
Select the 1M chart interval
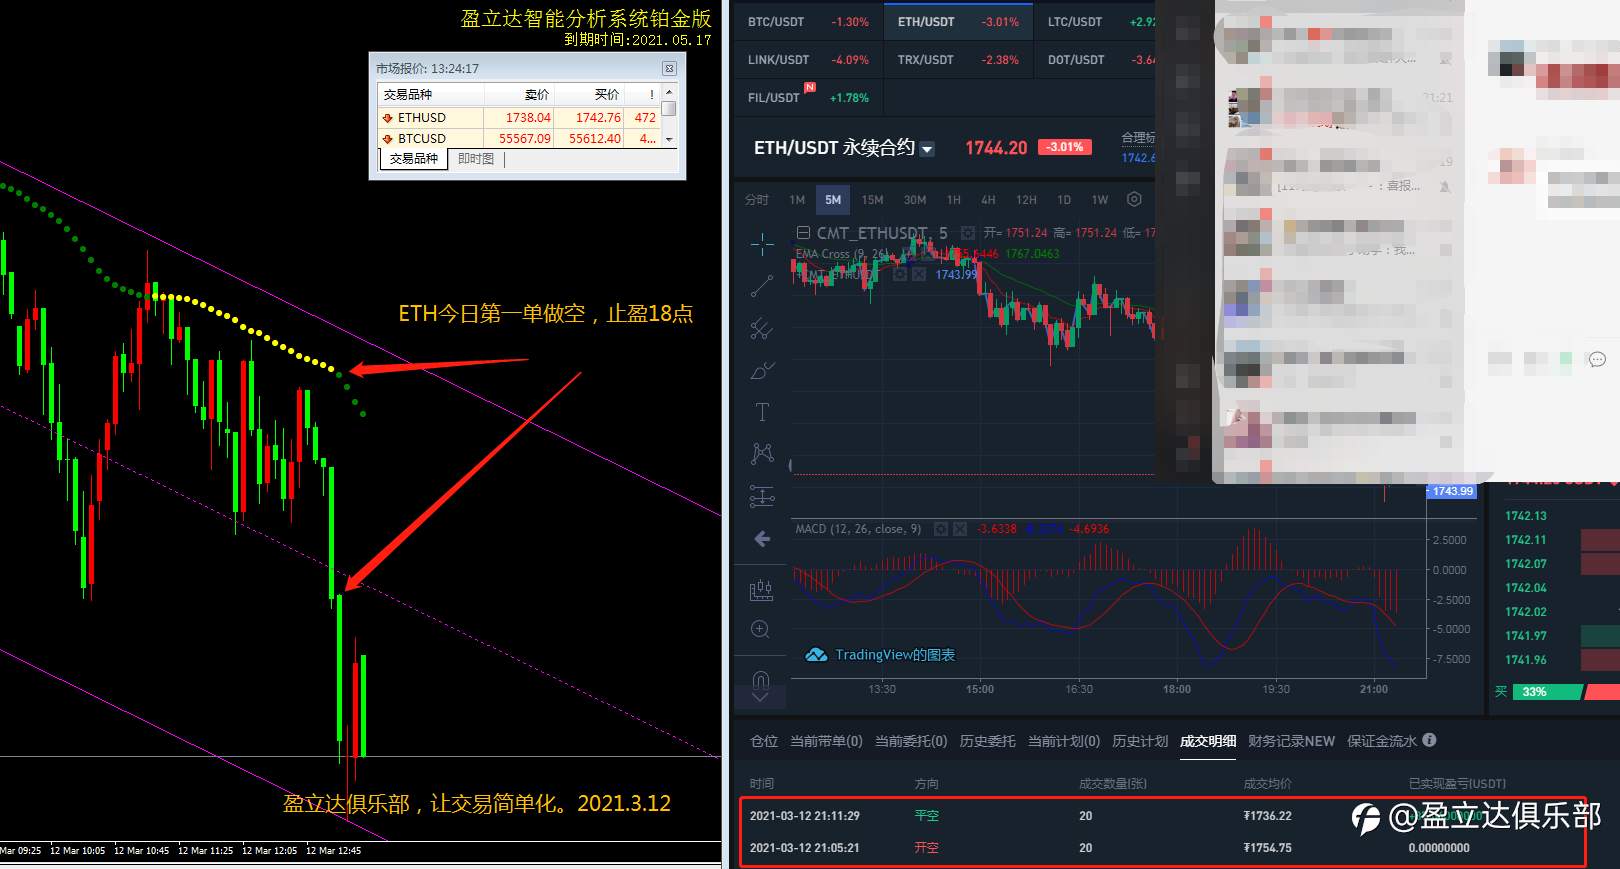click(797, 200)
